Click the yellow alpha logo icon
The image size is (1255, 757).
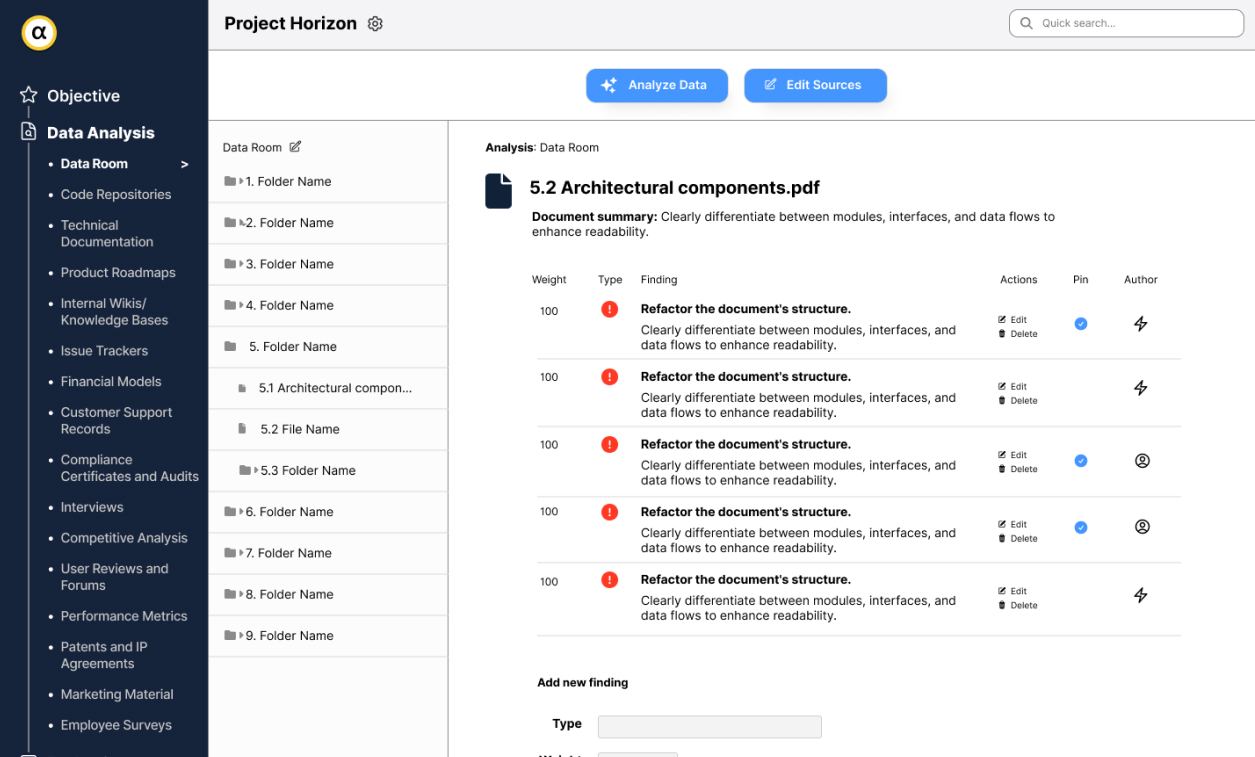tap(39, 33)
